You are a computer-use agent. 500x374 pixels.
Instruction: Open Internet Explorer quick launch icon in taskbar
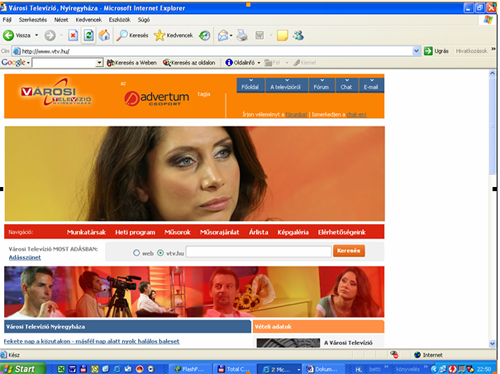117,369
